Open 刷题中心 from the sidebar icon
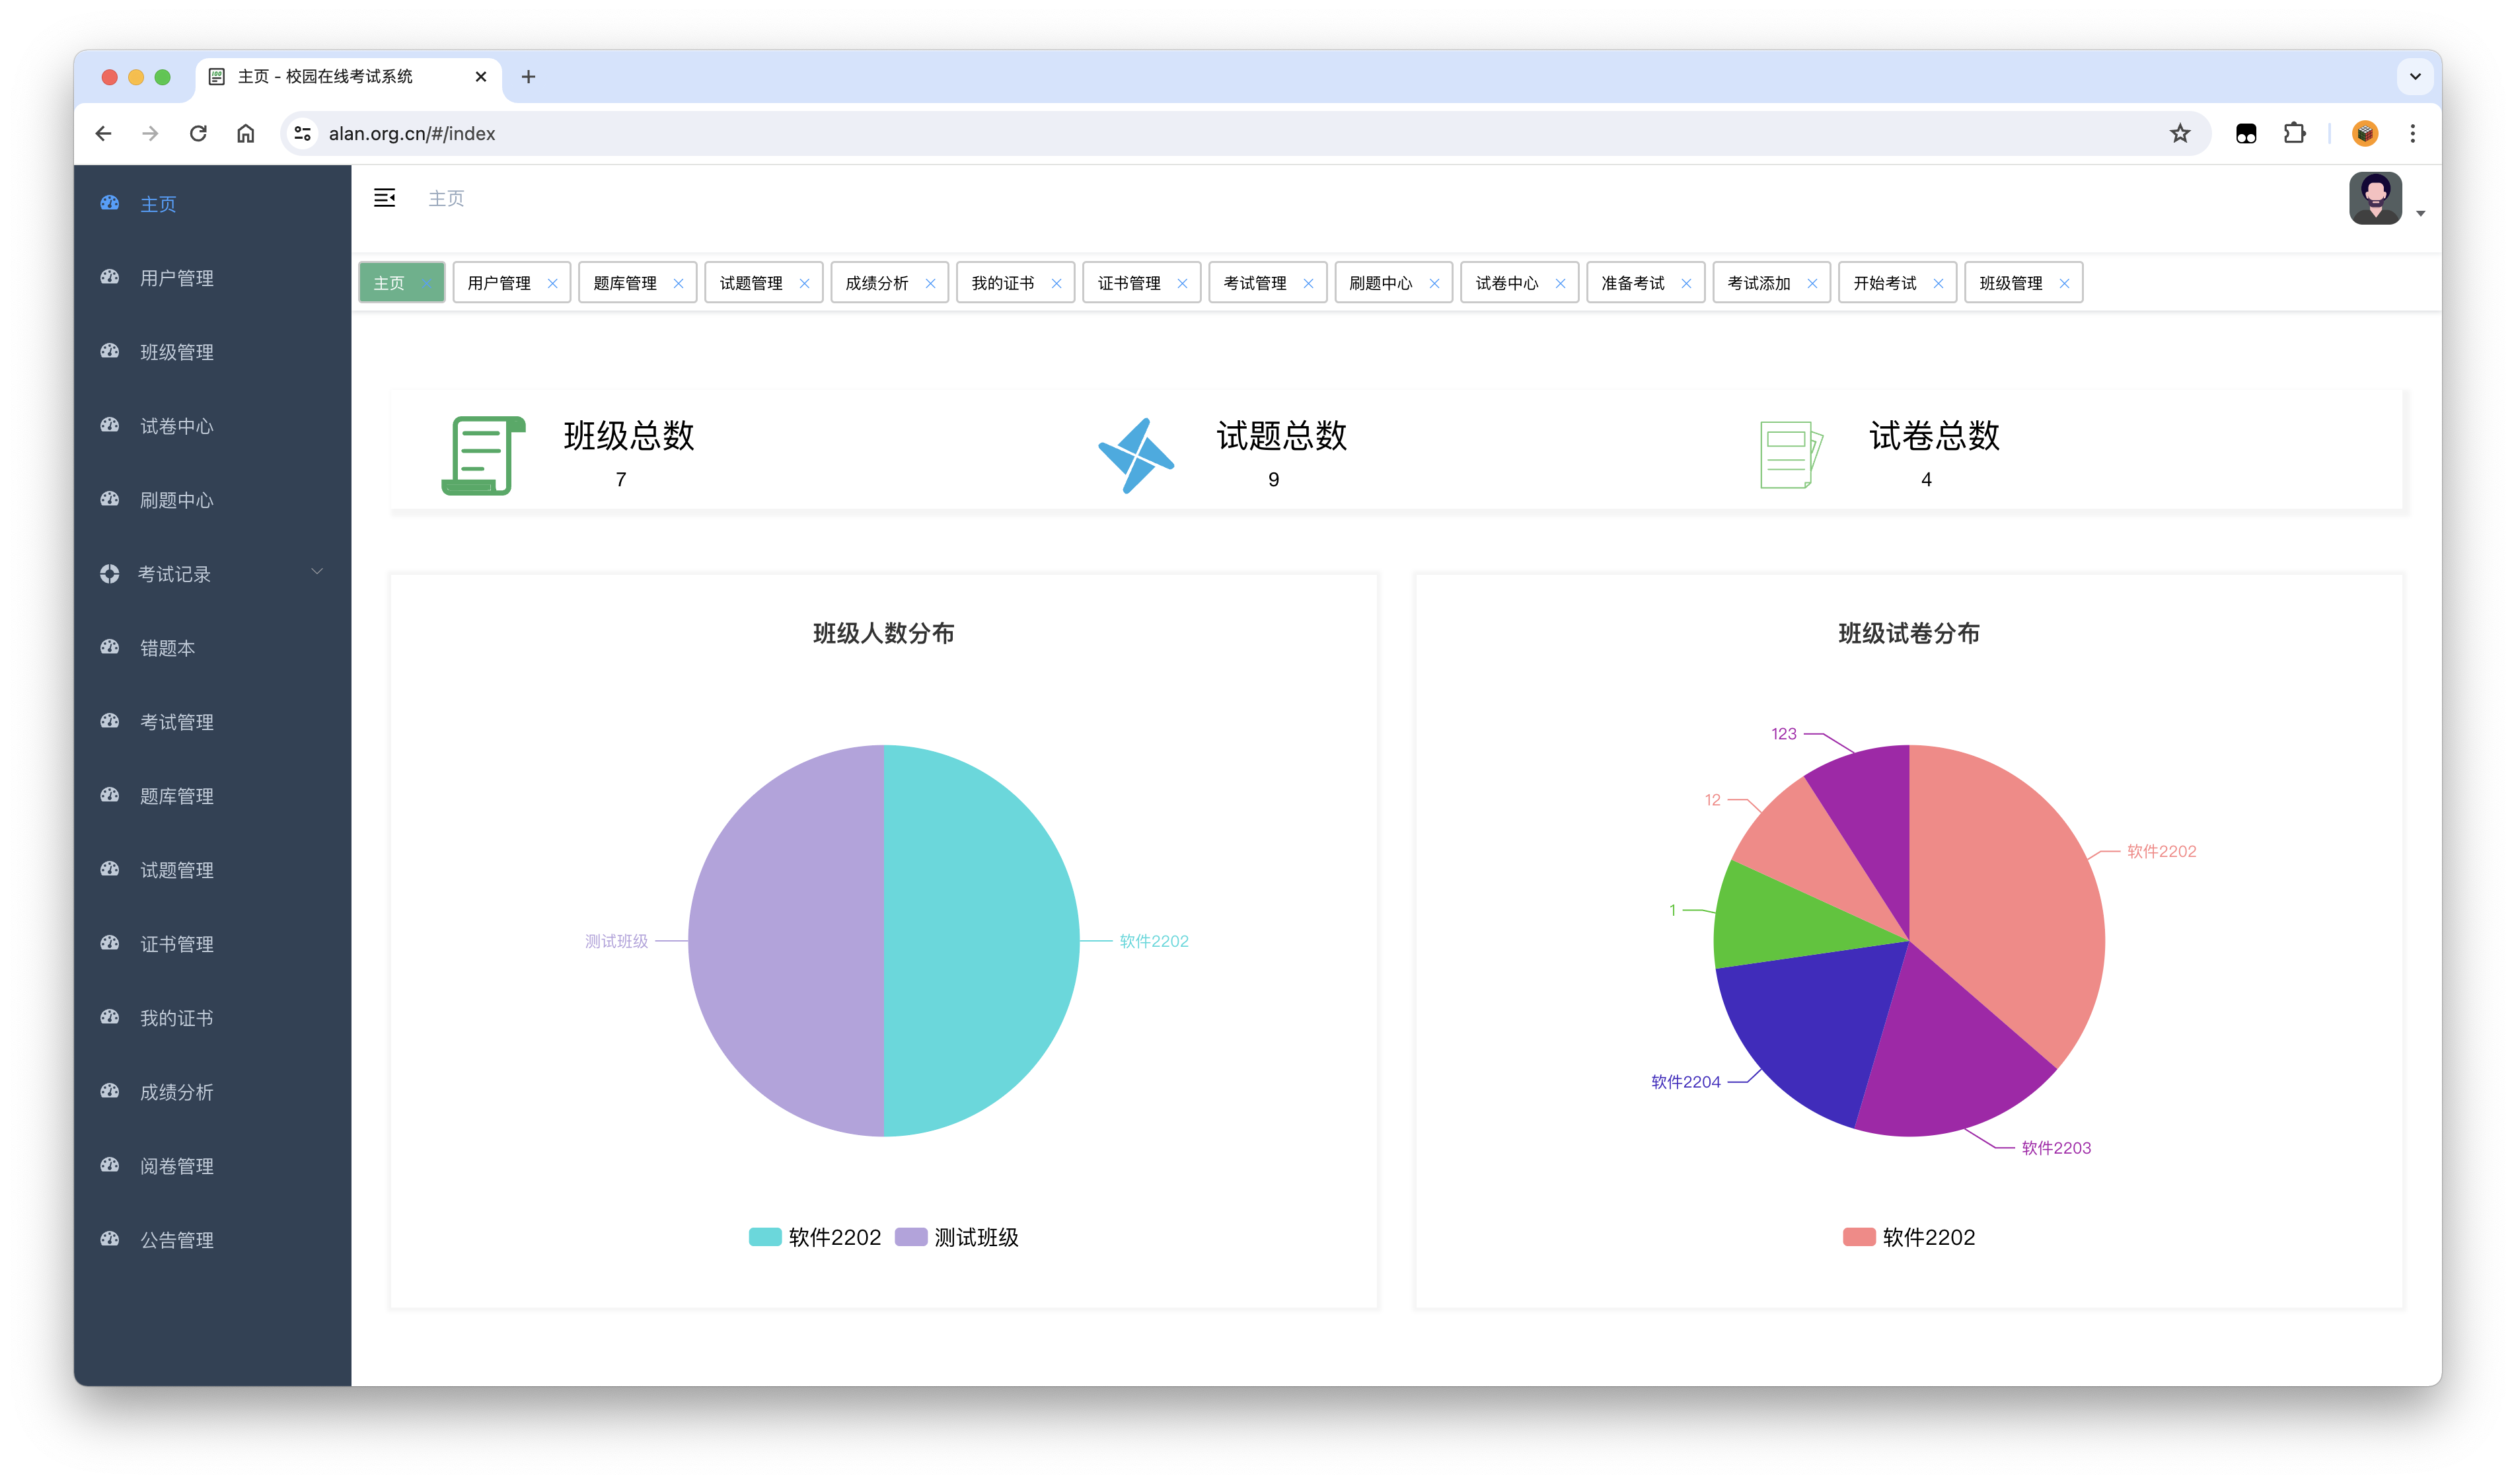 (x=110, y=500)
